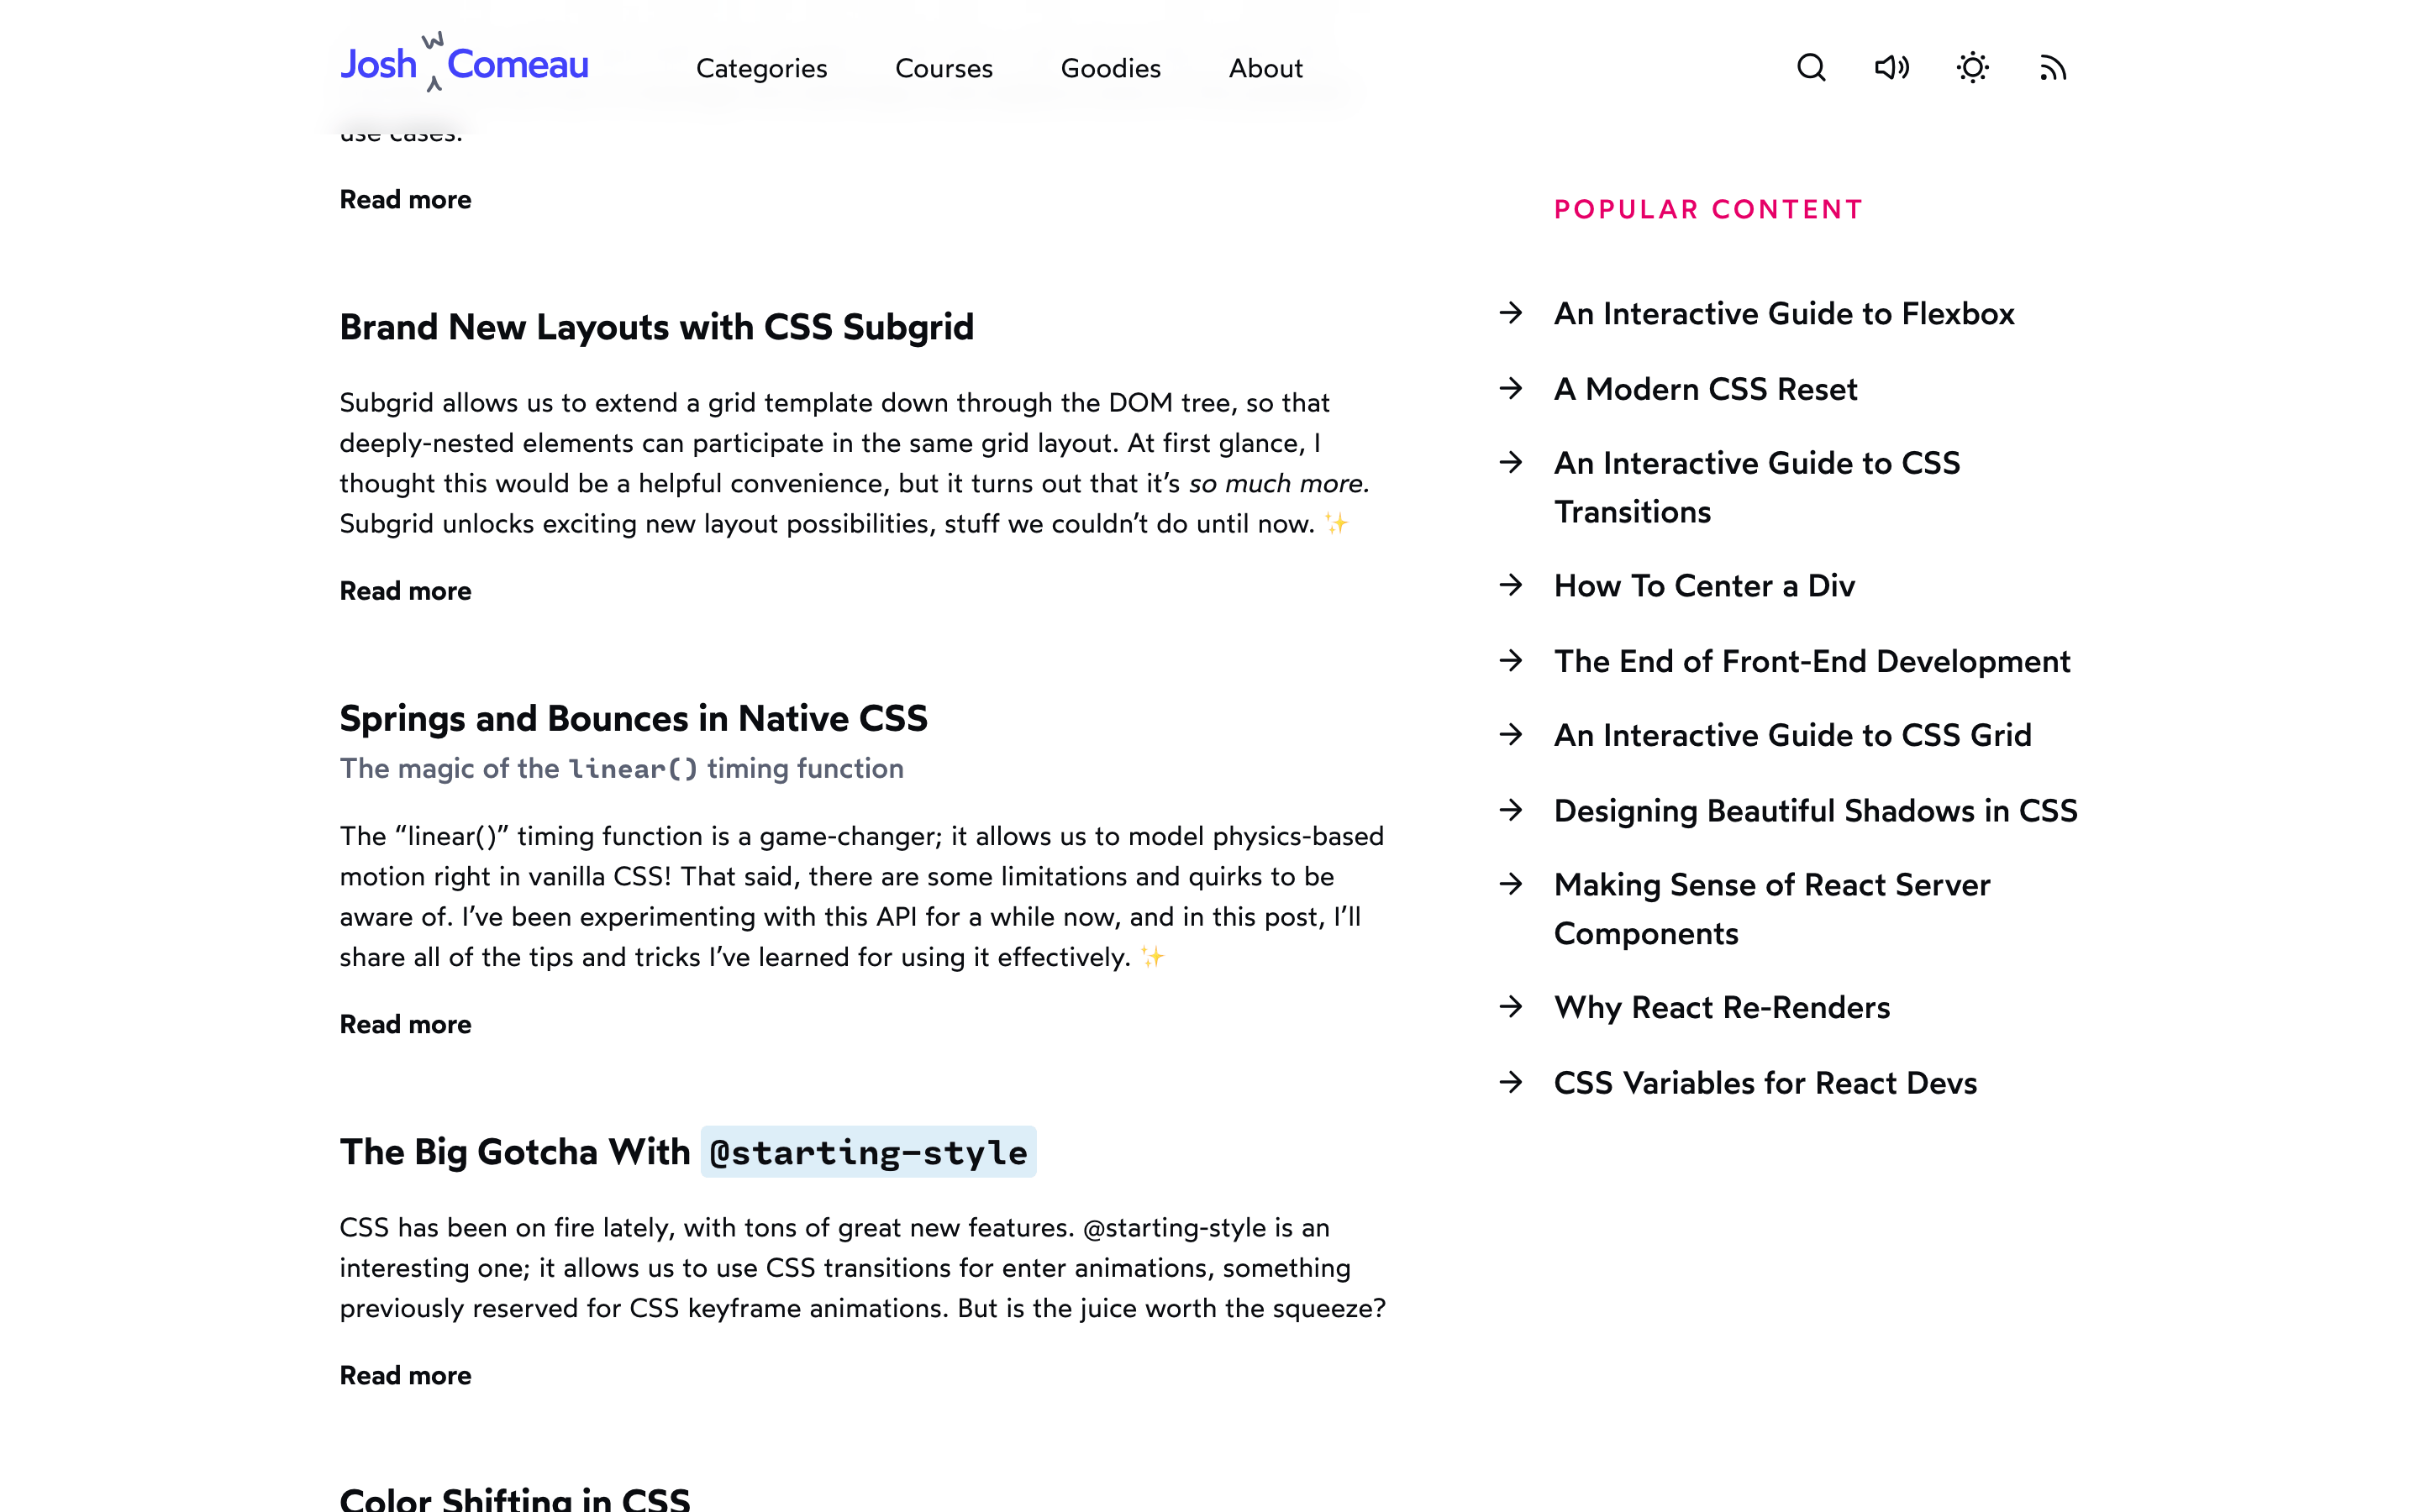Open the Categories menu
2420x1512 pixels.
click(x=761, y=68)
